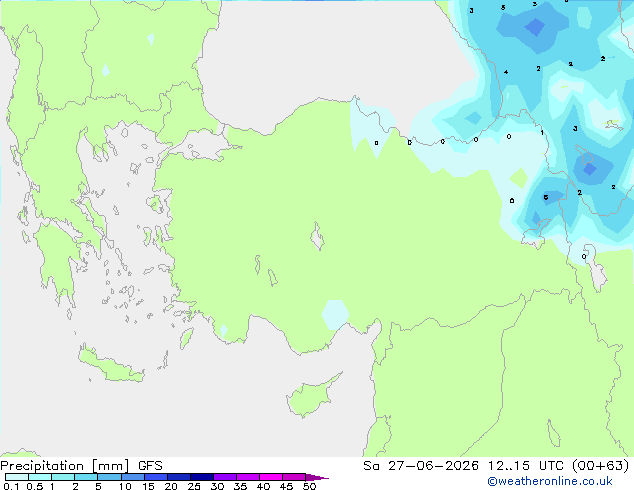Click the '0.1' legend scale label
The width and height of the screenshot is (634, 490).
[11, 486]
